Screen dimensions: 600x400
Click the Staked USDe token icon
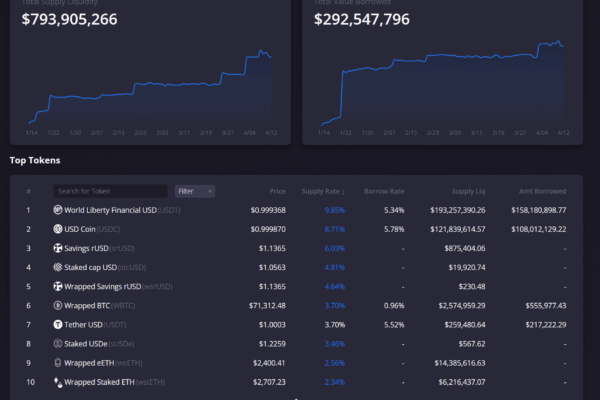[x=57, y=343]
